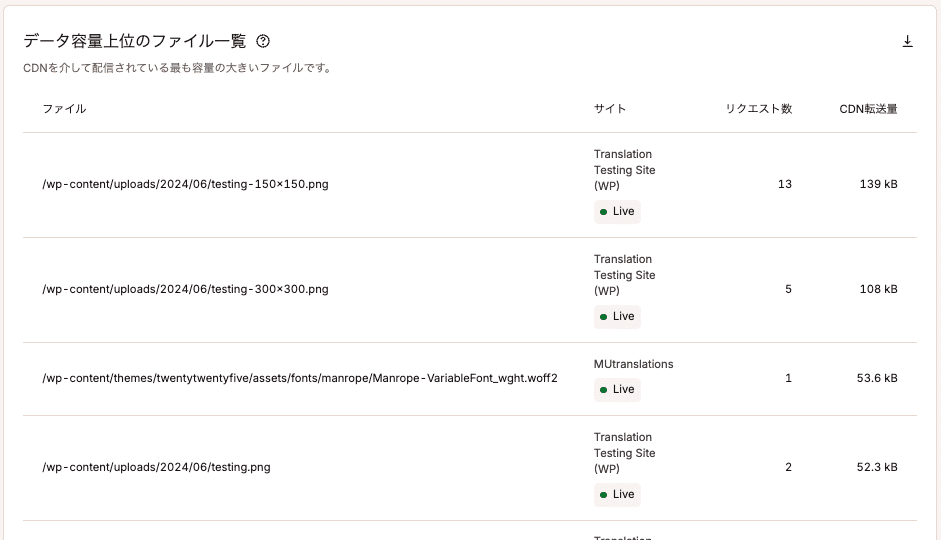The width and height of the screenshot is (941, 540).
Task: Select the testing-150×150.png file path
Action: coord(185,184)
